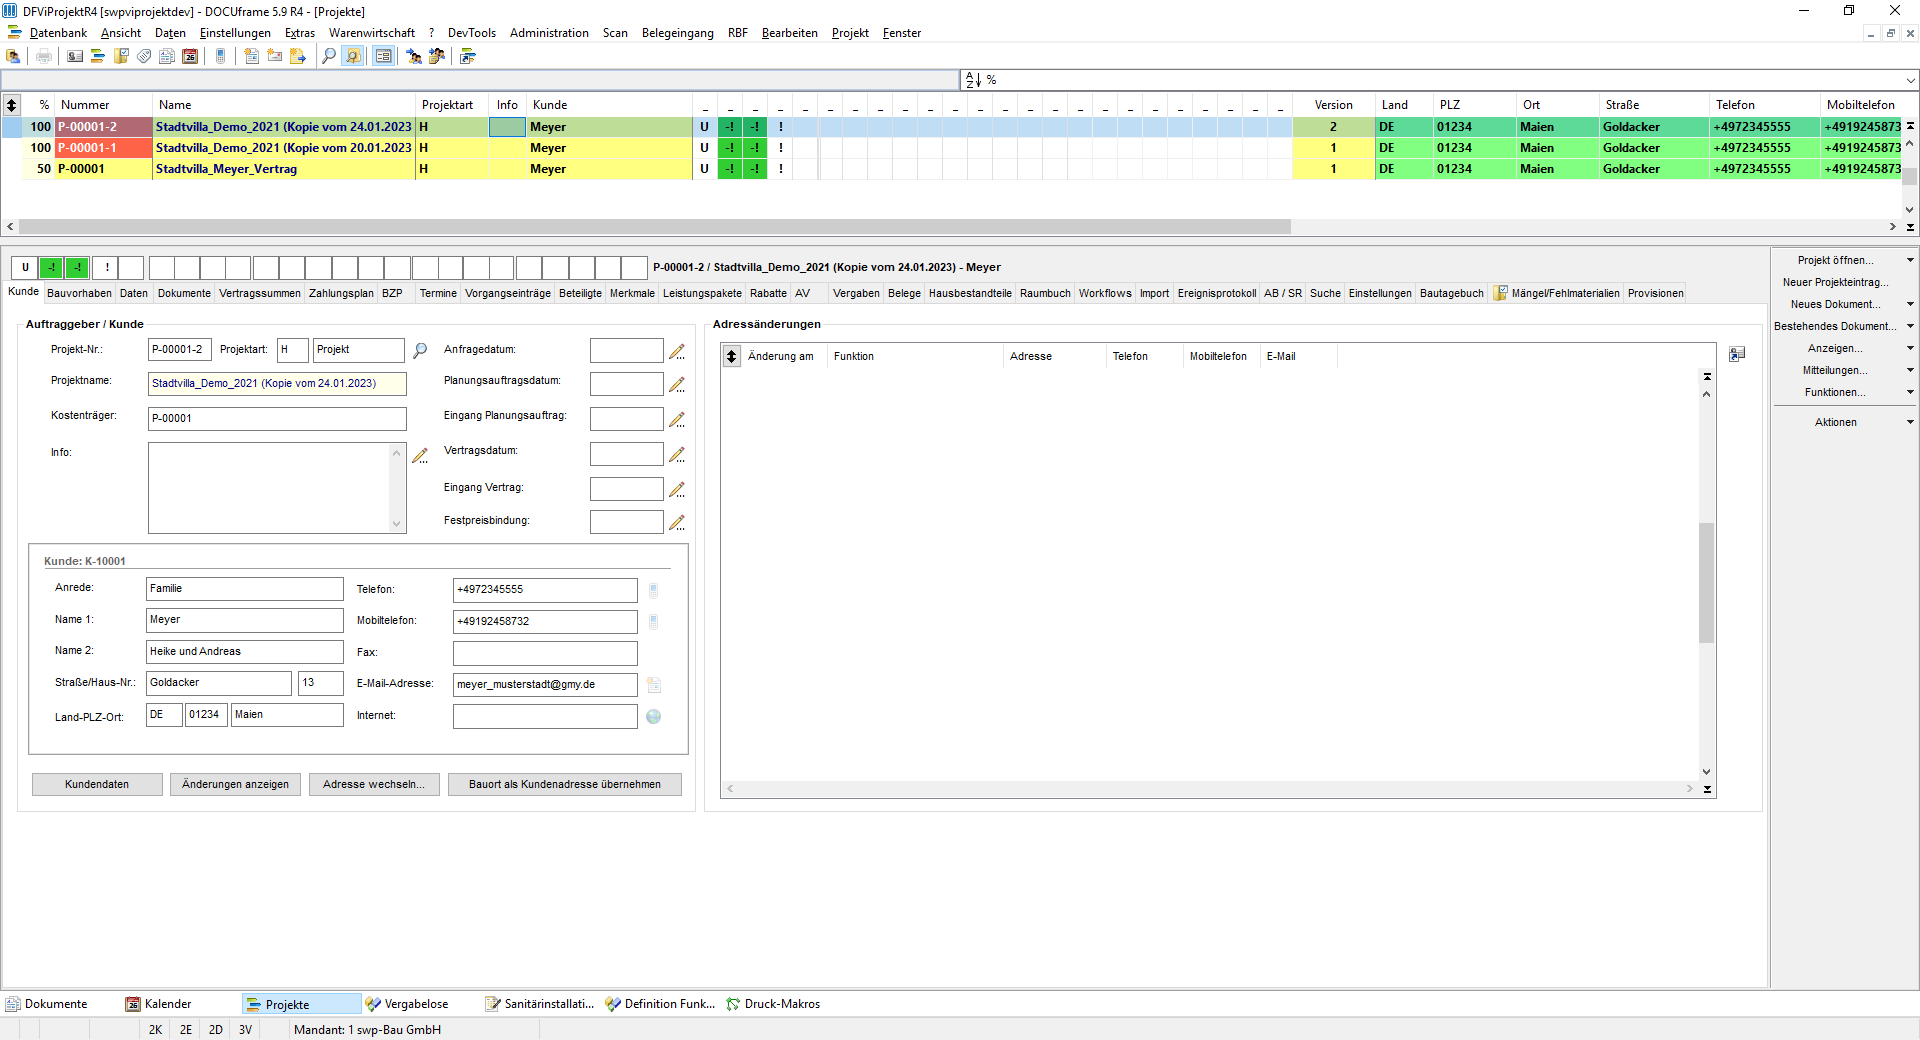Click the printer icon in the toolbar
The image size is (1920, 1040).
coord(43,56)
